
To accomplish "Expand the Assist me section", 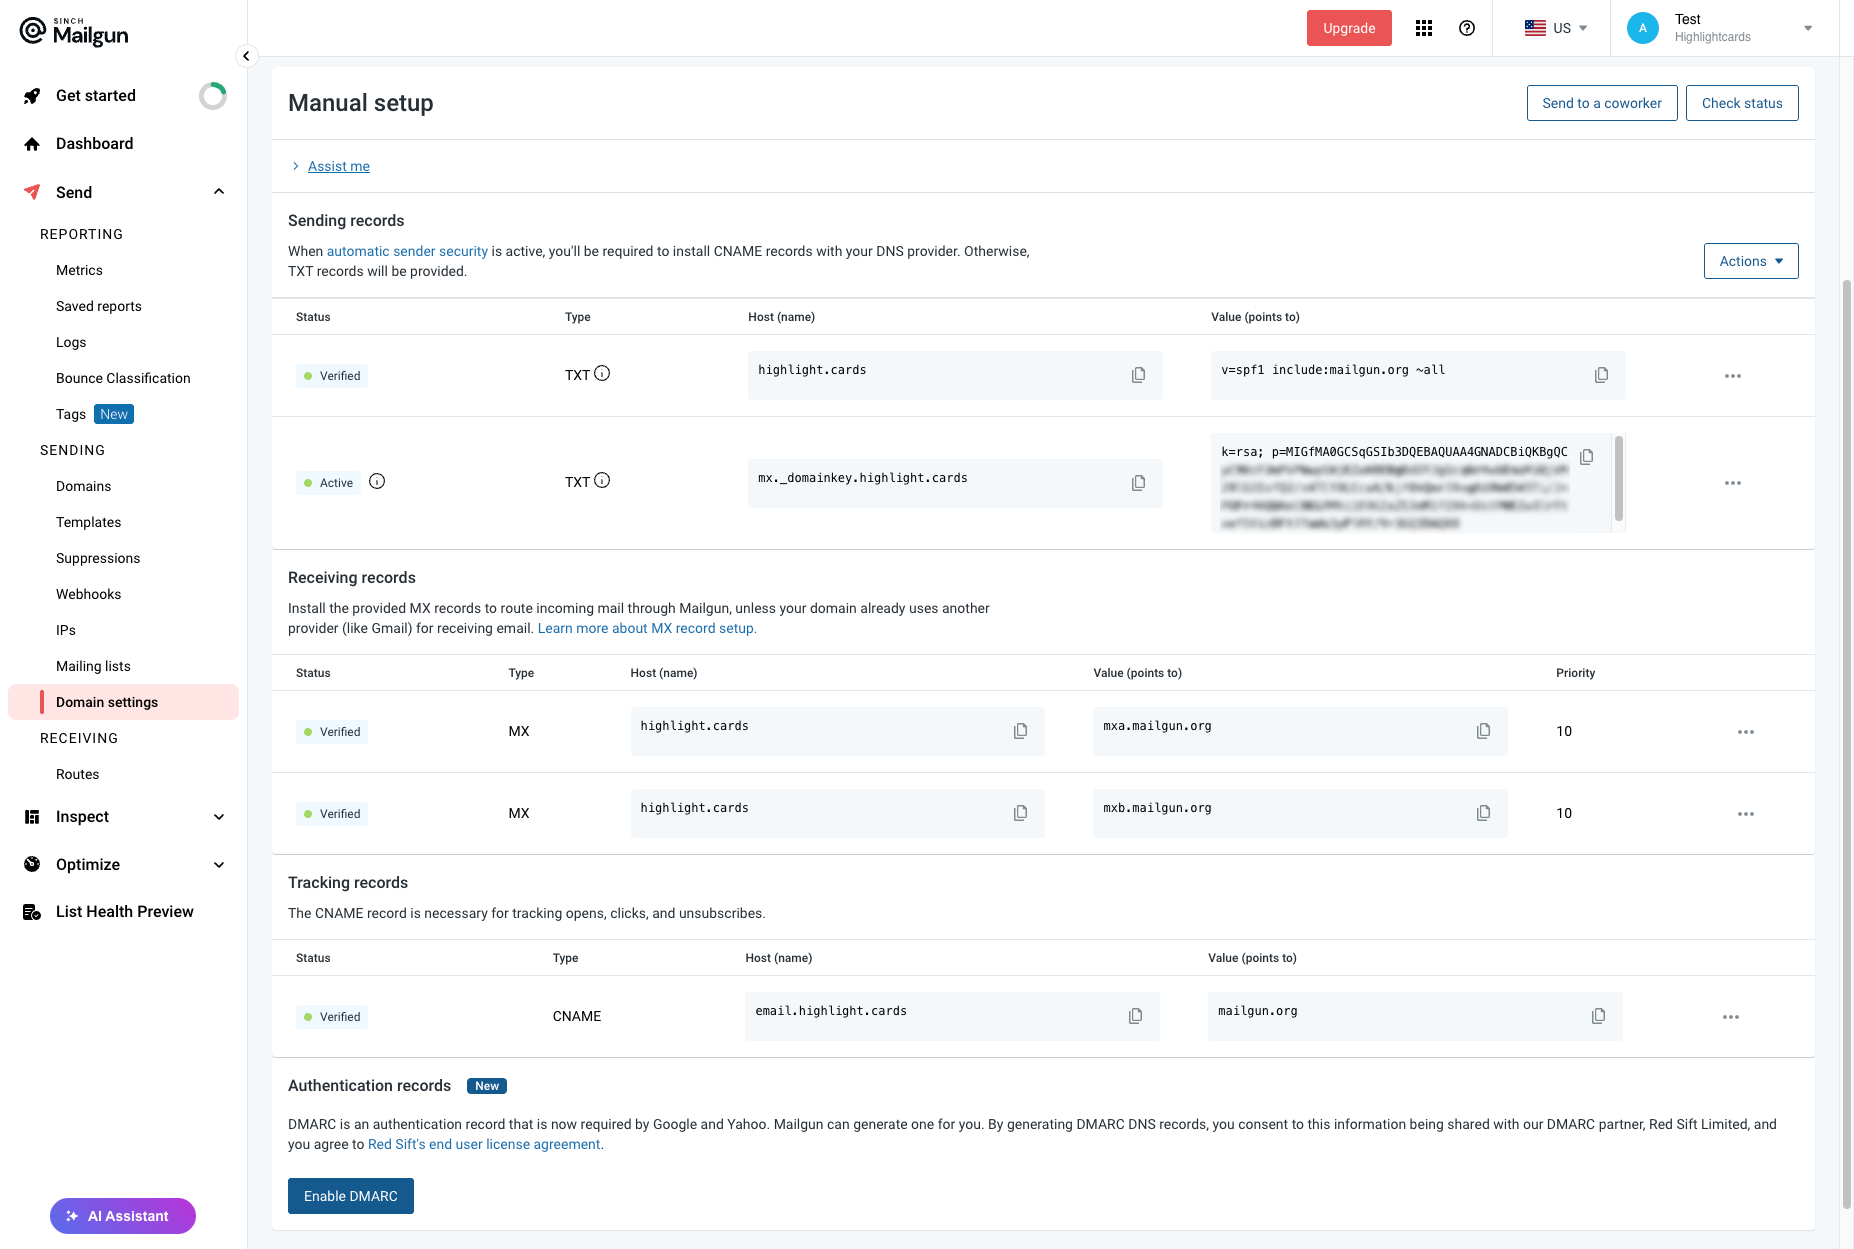I will pos(338,166).
